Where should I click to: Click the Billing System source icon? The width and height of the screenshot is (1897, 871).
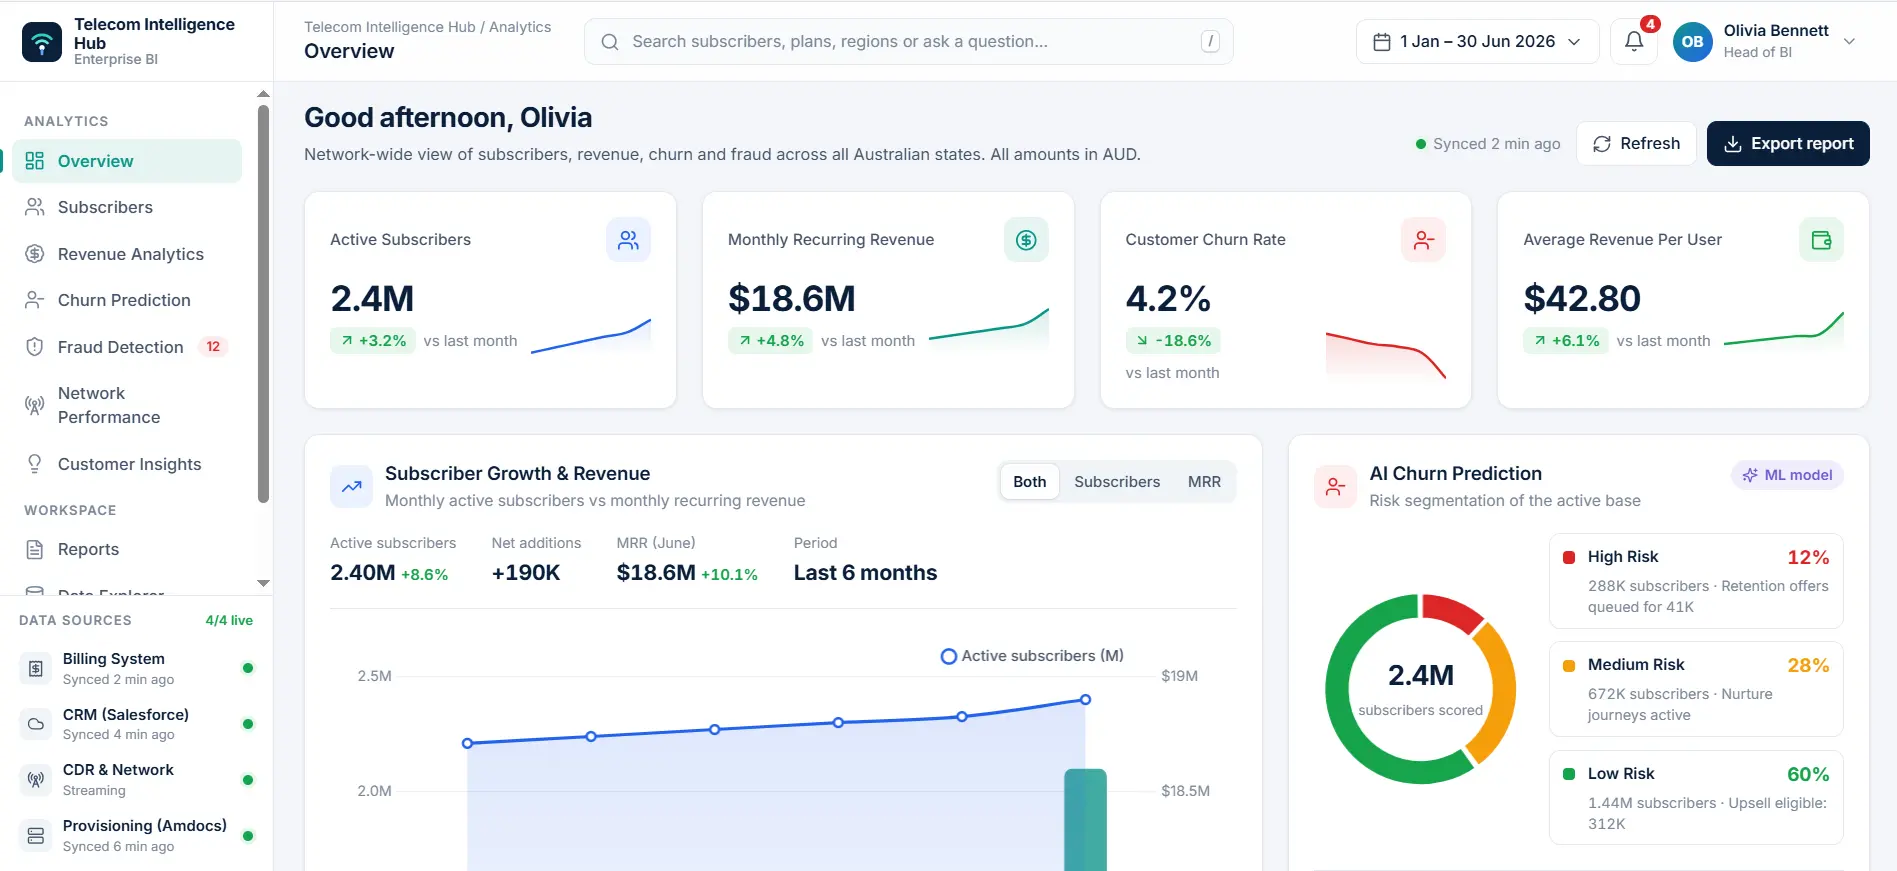[36, 668]
